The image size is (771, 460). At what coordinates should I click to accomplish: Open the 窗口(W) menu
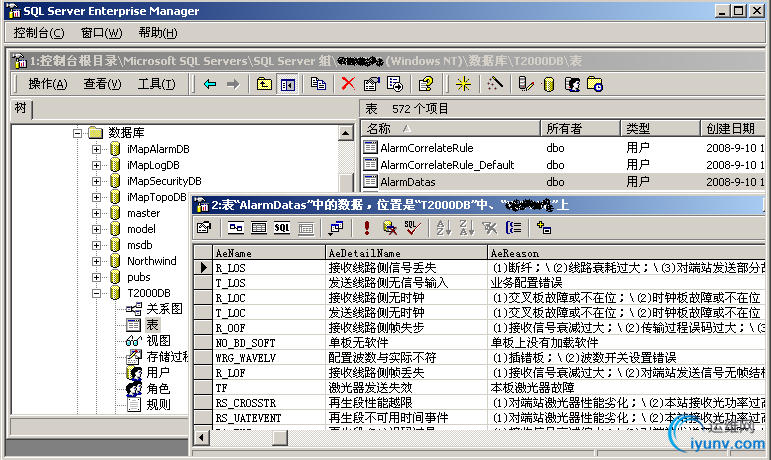[101, 33]
